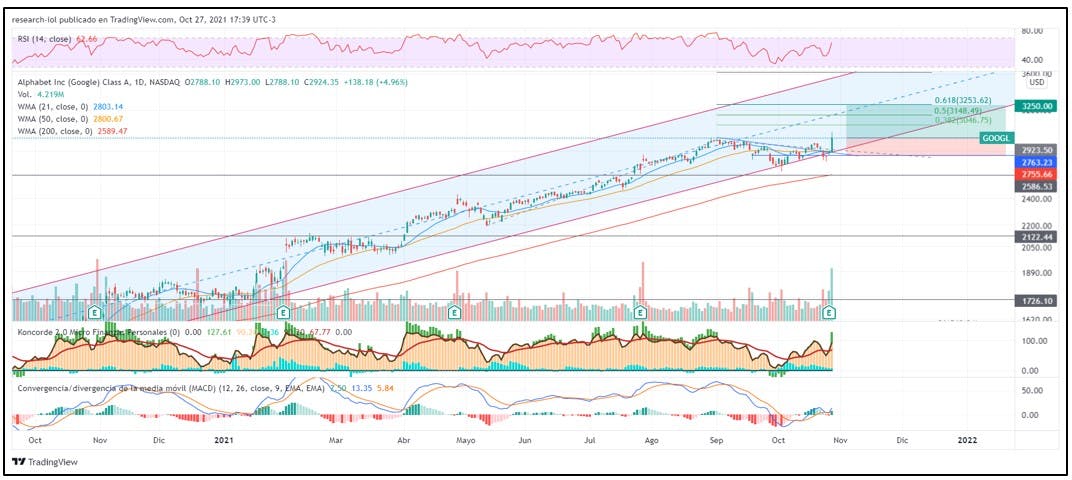Click the blue 2763.23 price label
The image size is (1072, 480).
click(x=1037, y=162)
